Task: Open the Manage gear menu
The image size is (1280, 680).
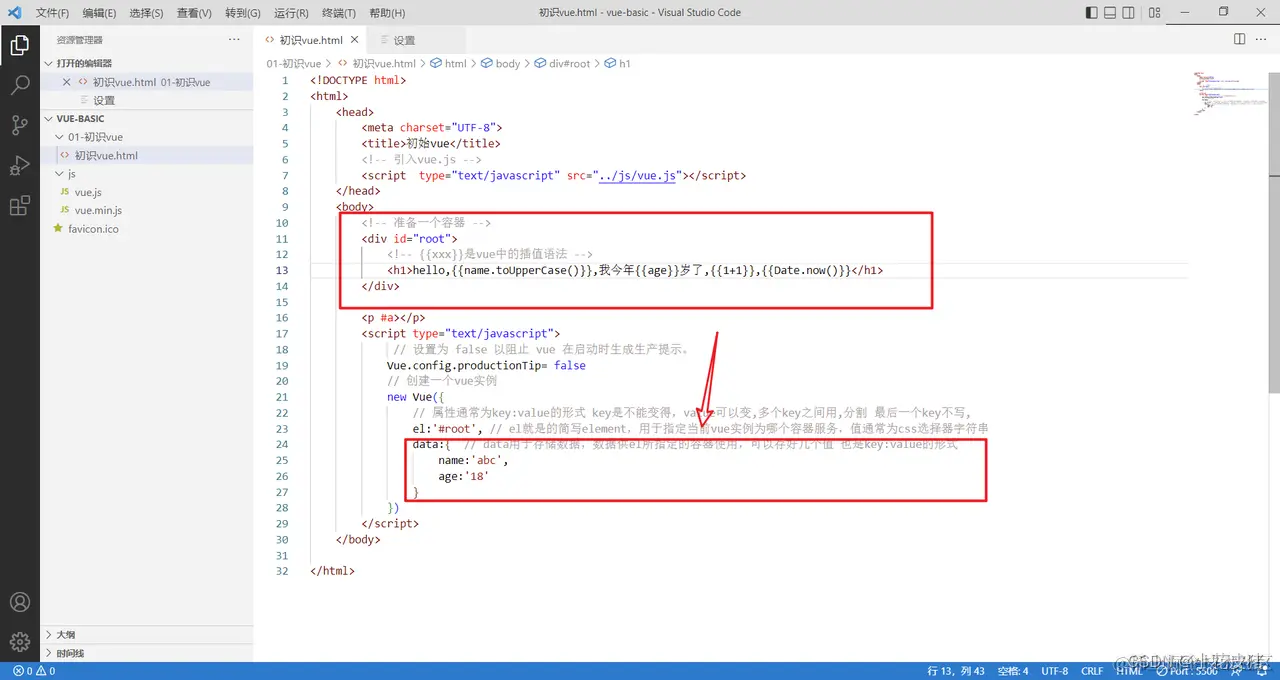Action: (19, 641)
